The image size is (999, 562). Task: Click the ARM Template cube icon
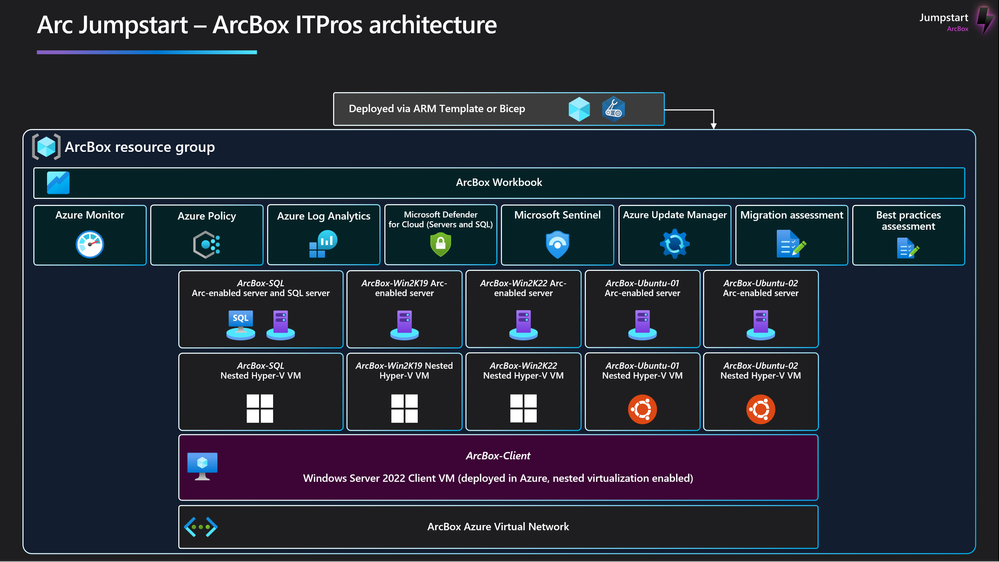coord(579,109)
